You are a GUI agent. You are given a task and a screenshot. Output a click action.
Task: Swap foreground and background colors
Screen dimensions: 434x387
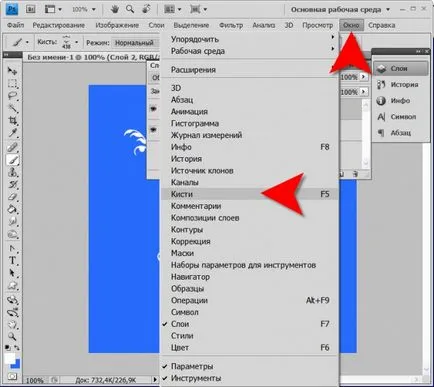(x=17, y=348)
